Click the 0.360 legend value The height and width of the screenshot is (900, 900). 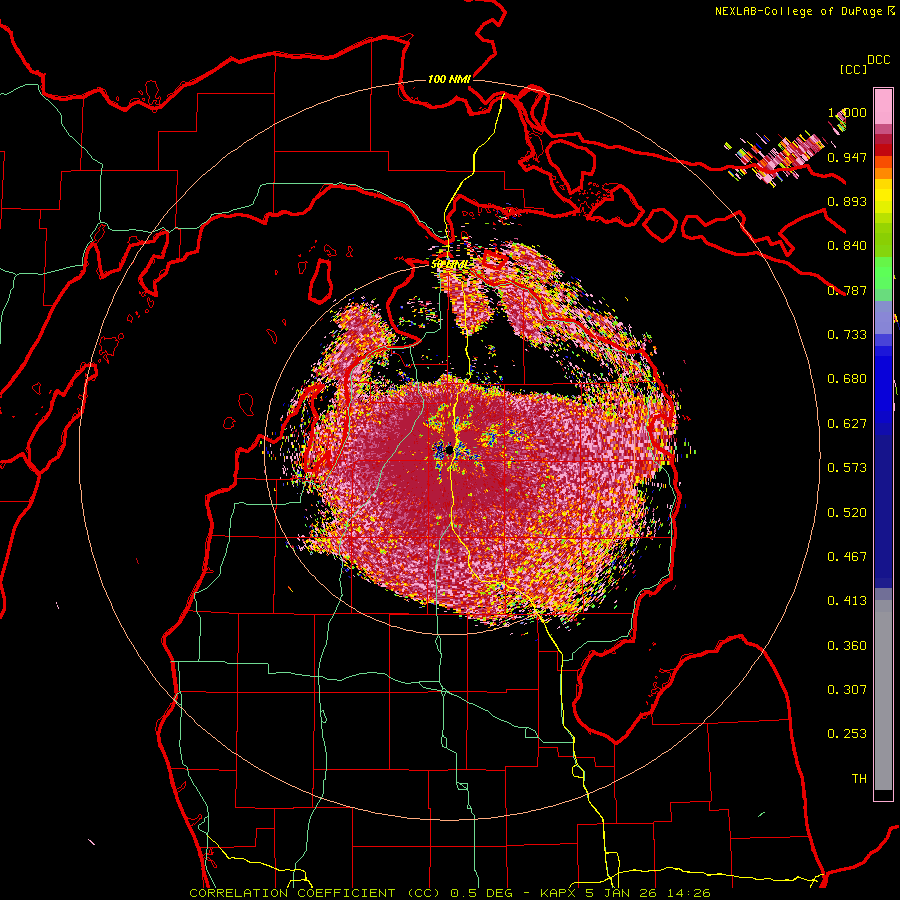tap(847, 646)
